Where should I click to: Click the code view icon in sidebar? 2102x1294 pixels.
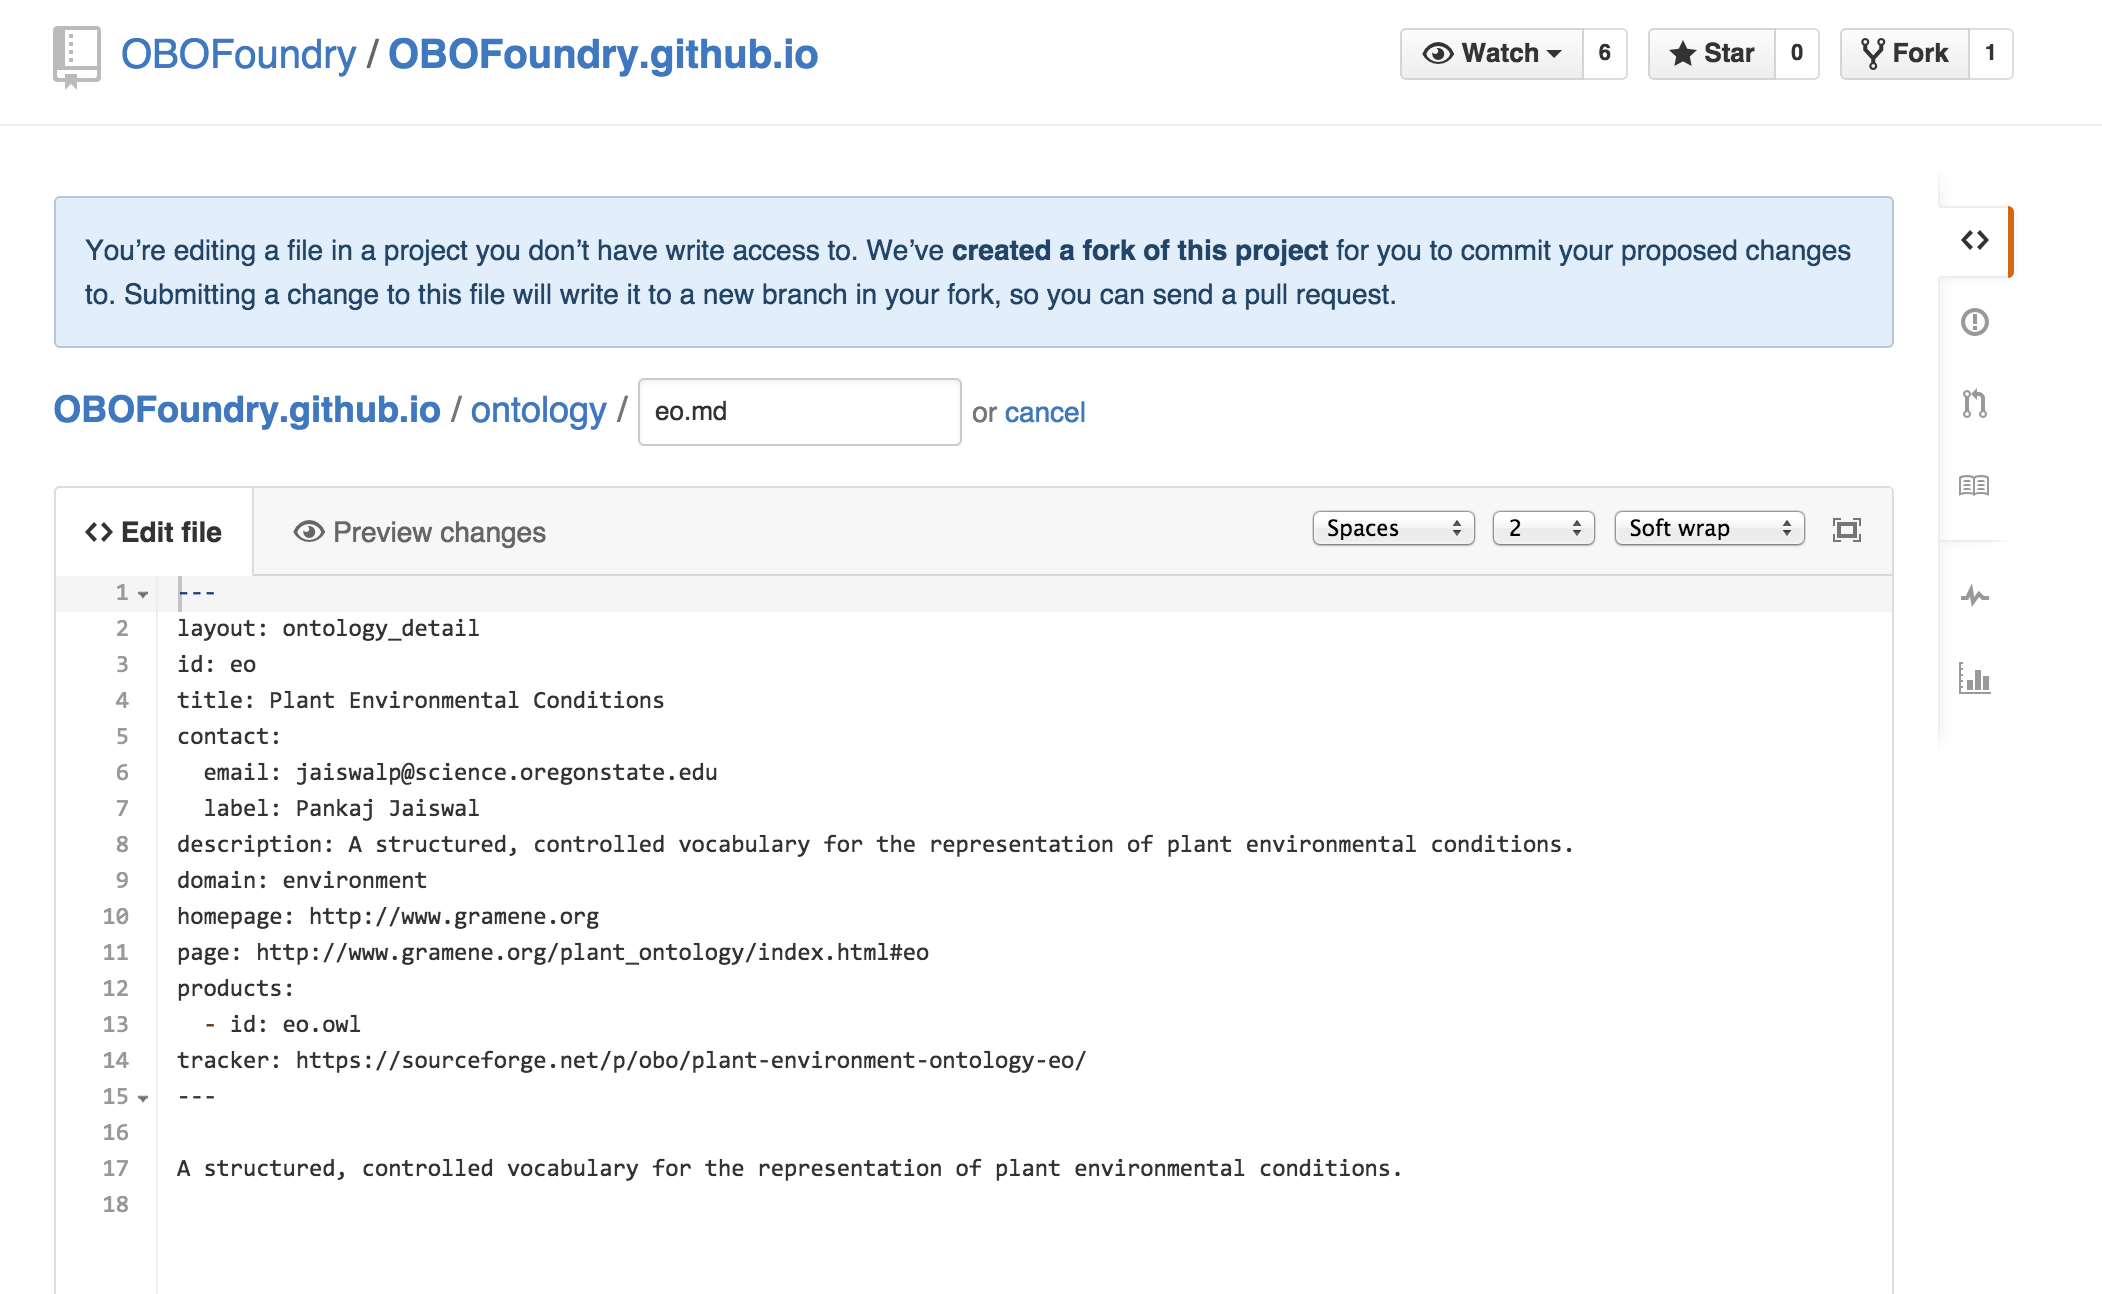(1977, 240)
